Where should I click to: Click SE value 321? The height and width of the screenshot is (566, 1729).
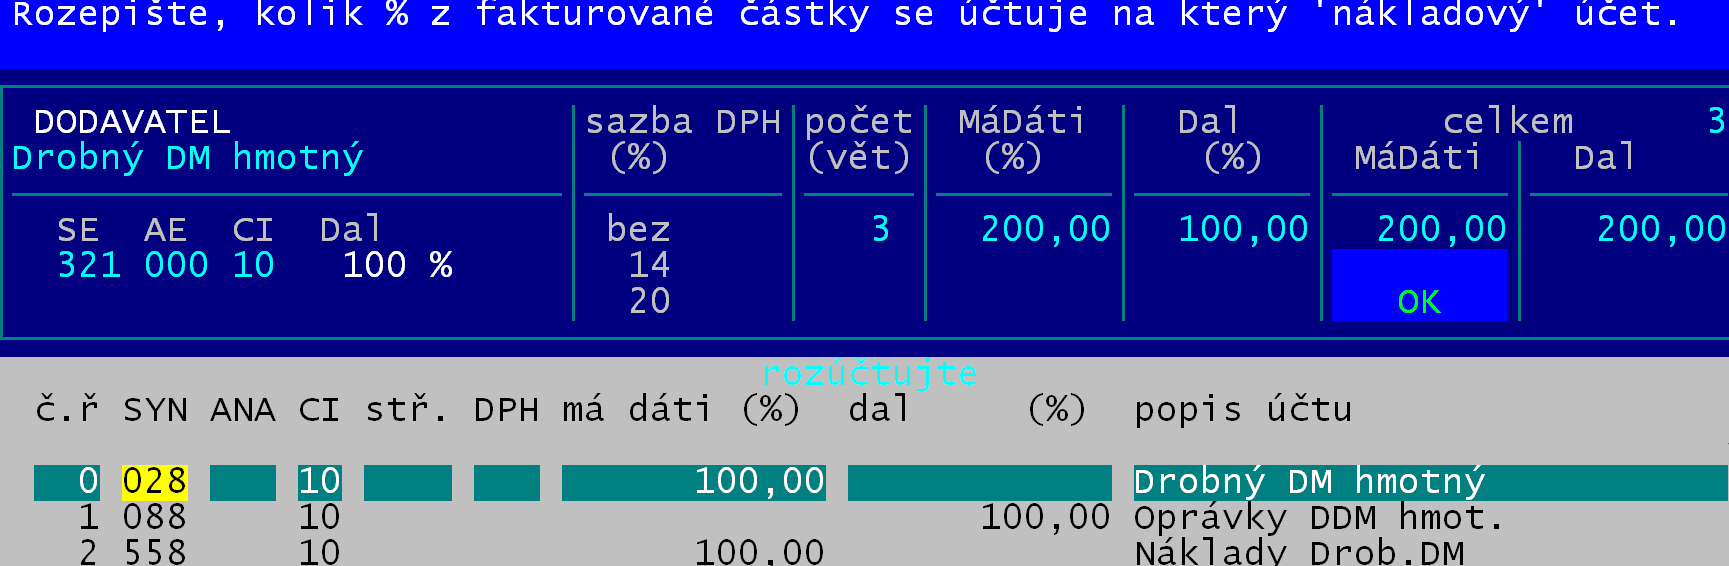[89, 266]
